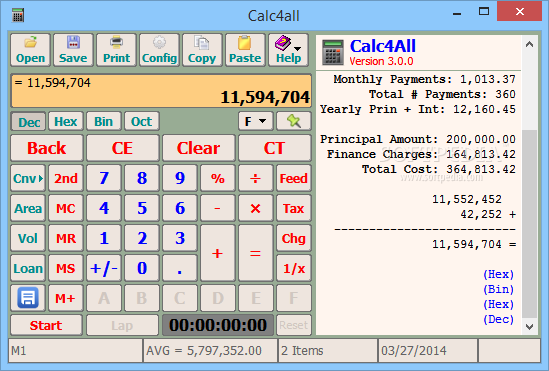The width and height of the screenshot is (549, 371).
Task: Click the 00:00:00:00 stopwatch display
Action: [218, 325]
